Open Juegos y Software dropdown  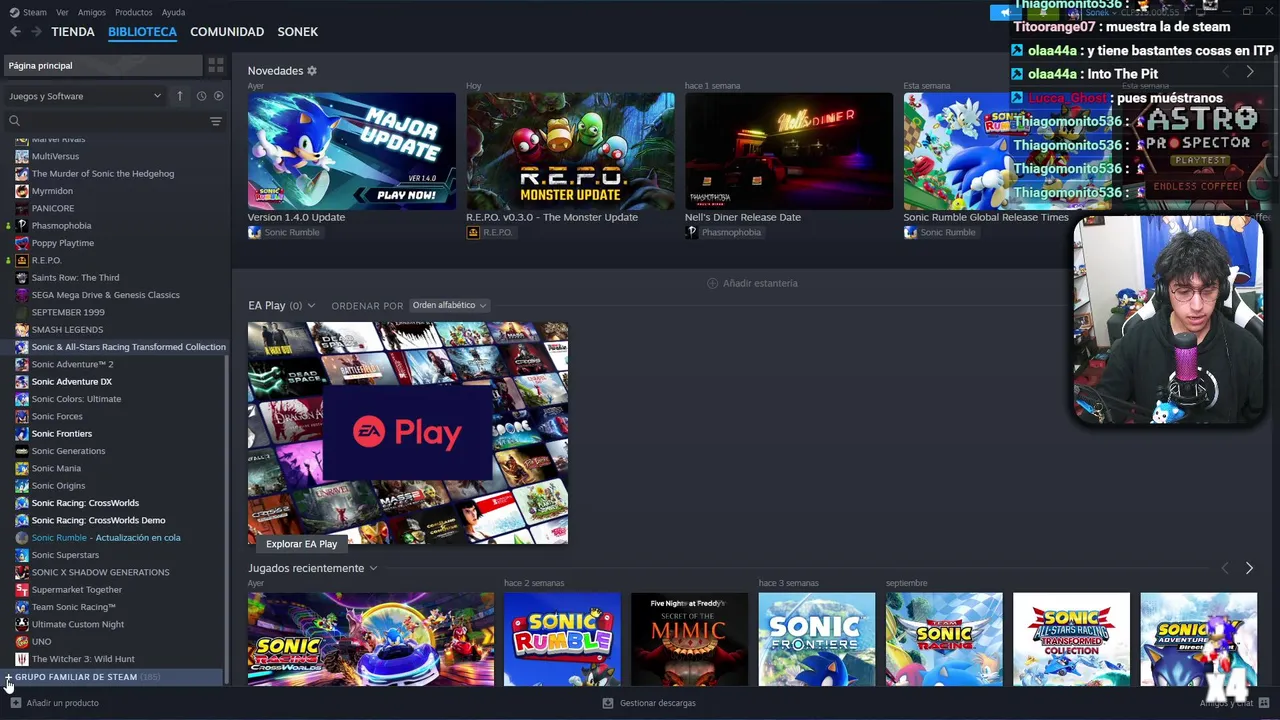tap(85, 96)
